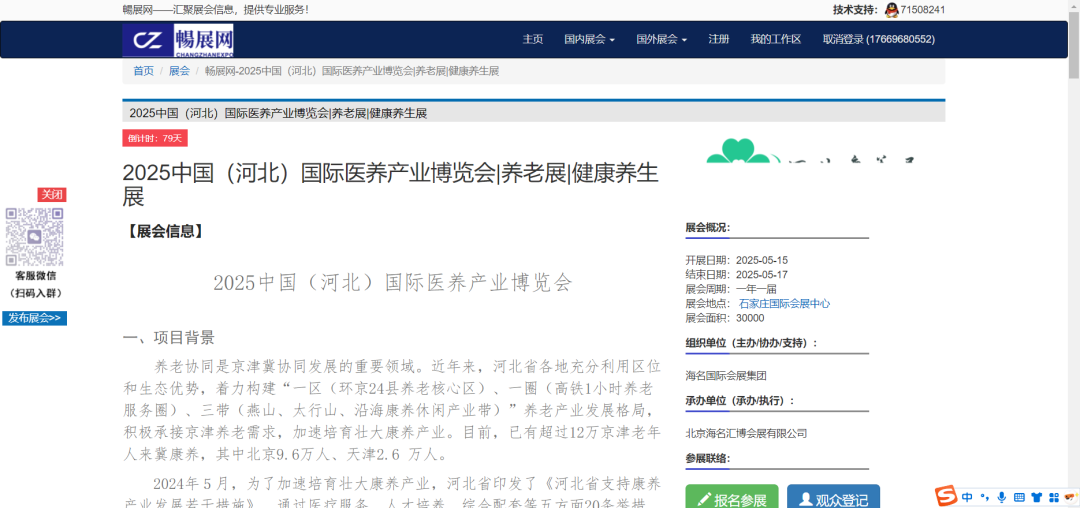Click the Sogou input method S logo
This screenshot has width=1080, height=508.
tap(946, 496)
